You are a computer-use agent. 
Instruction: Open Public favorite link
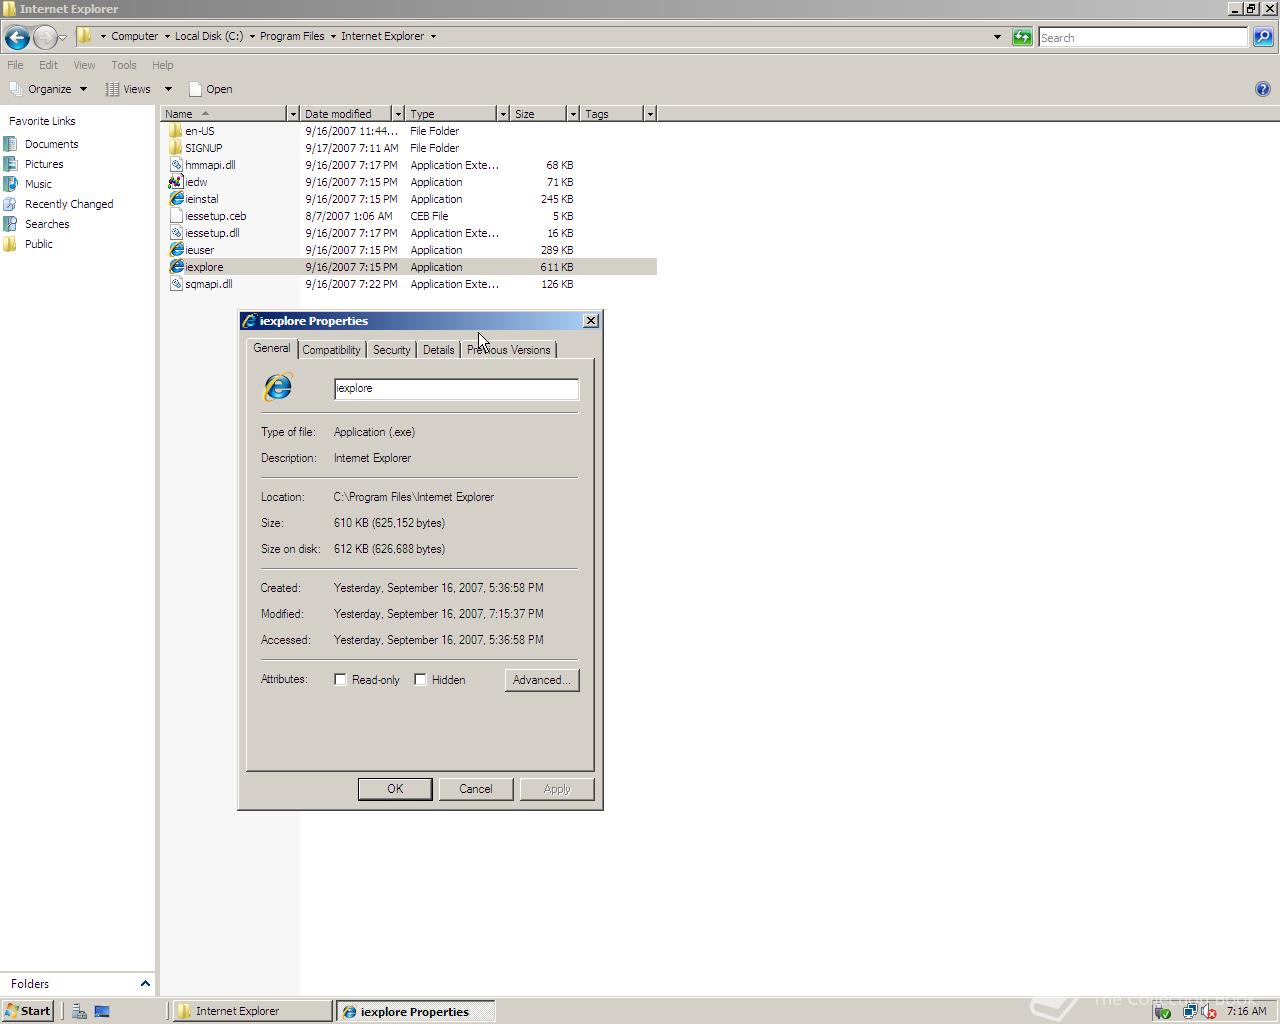point(39,244)
